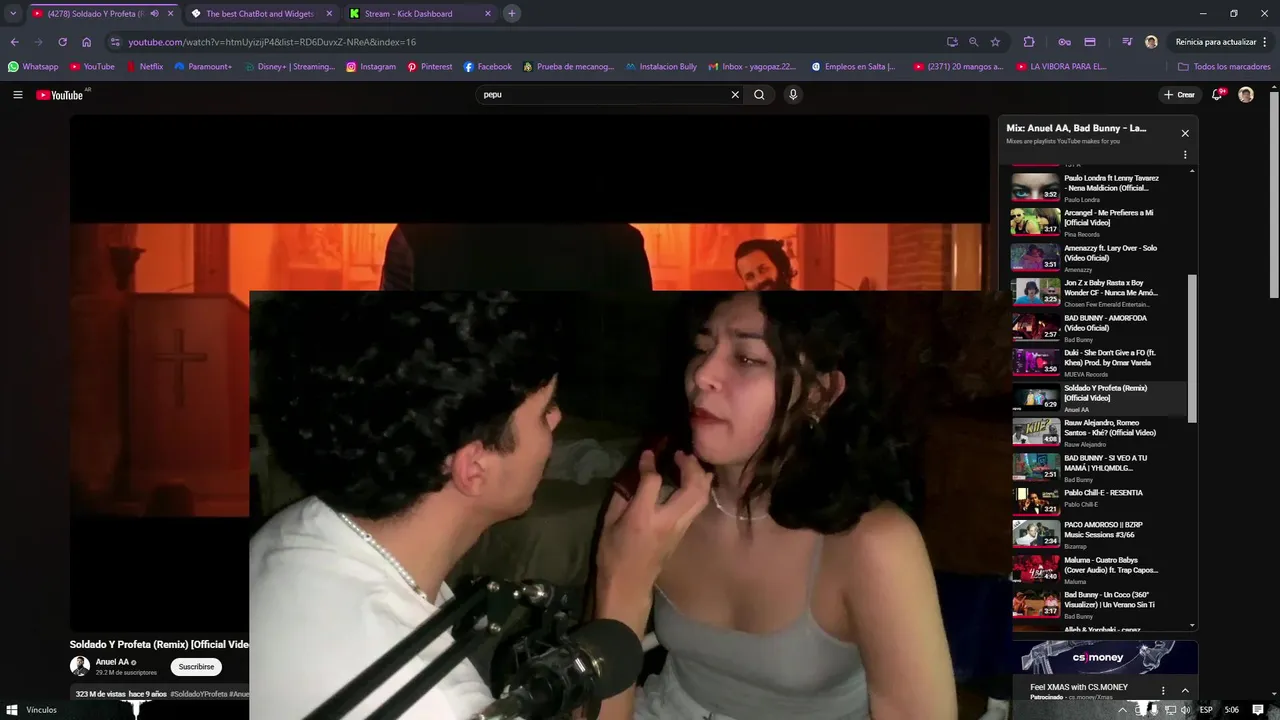1280x720 pixels.
Task: Open the zoom magnifier in address bar
Action: (x=974, y=42)
